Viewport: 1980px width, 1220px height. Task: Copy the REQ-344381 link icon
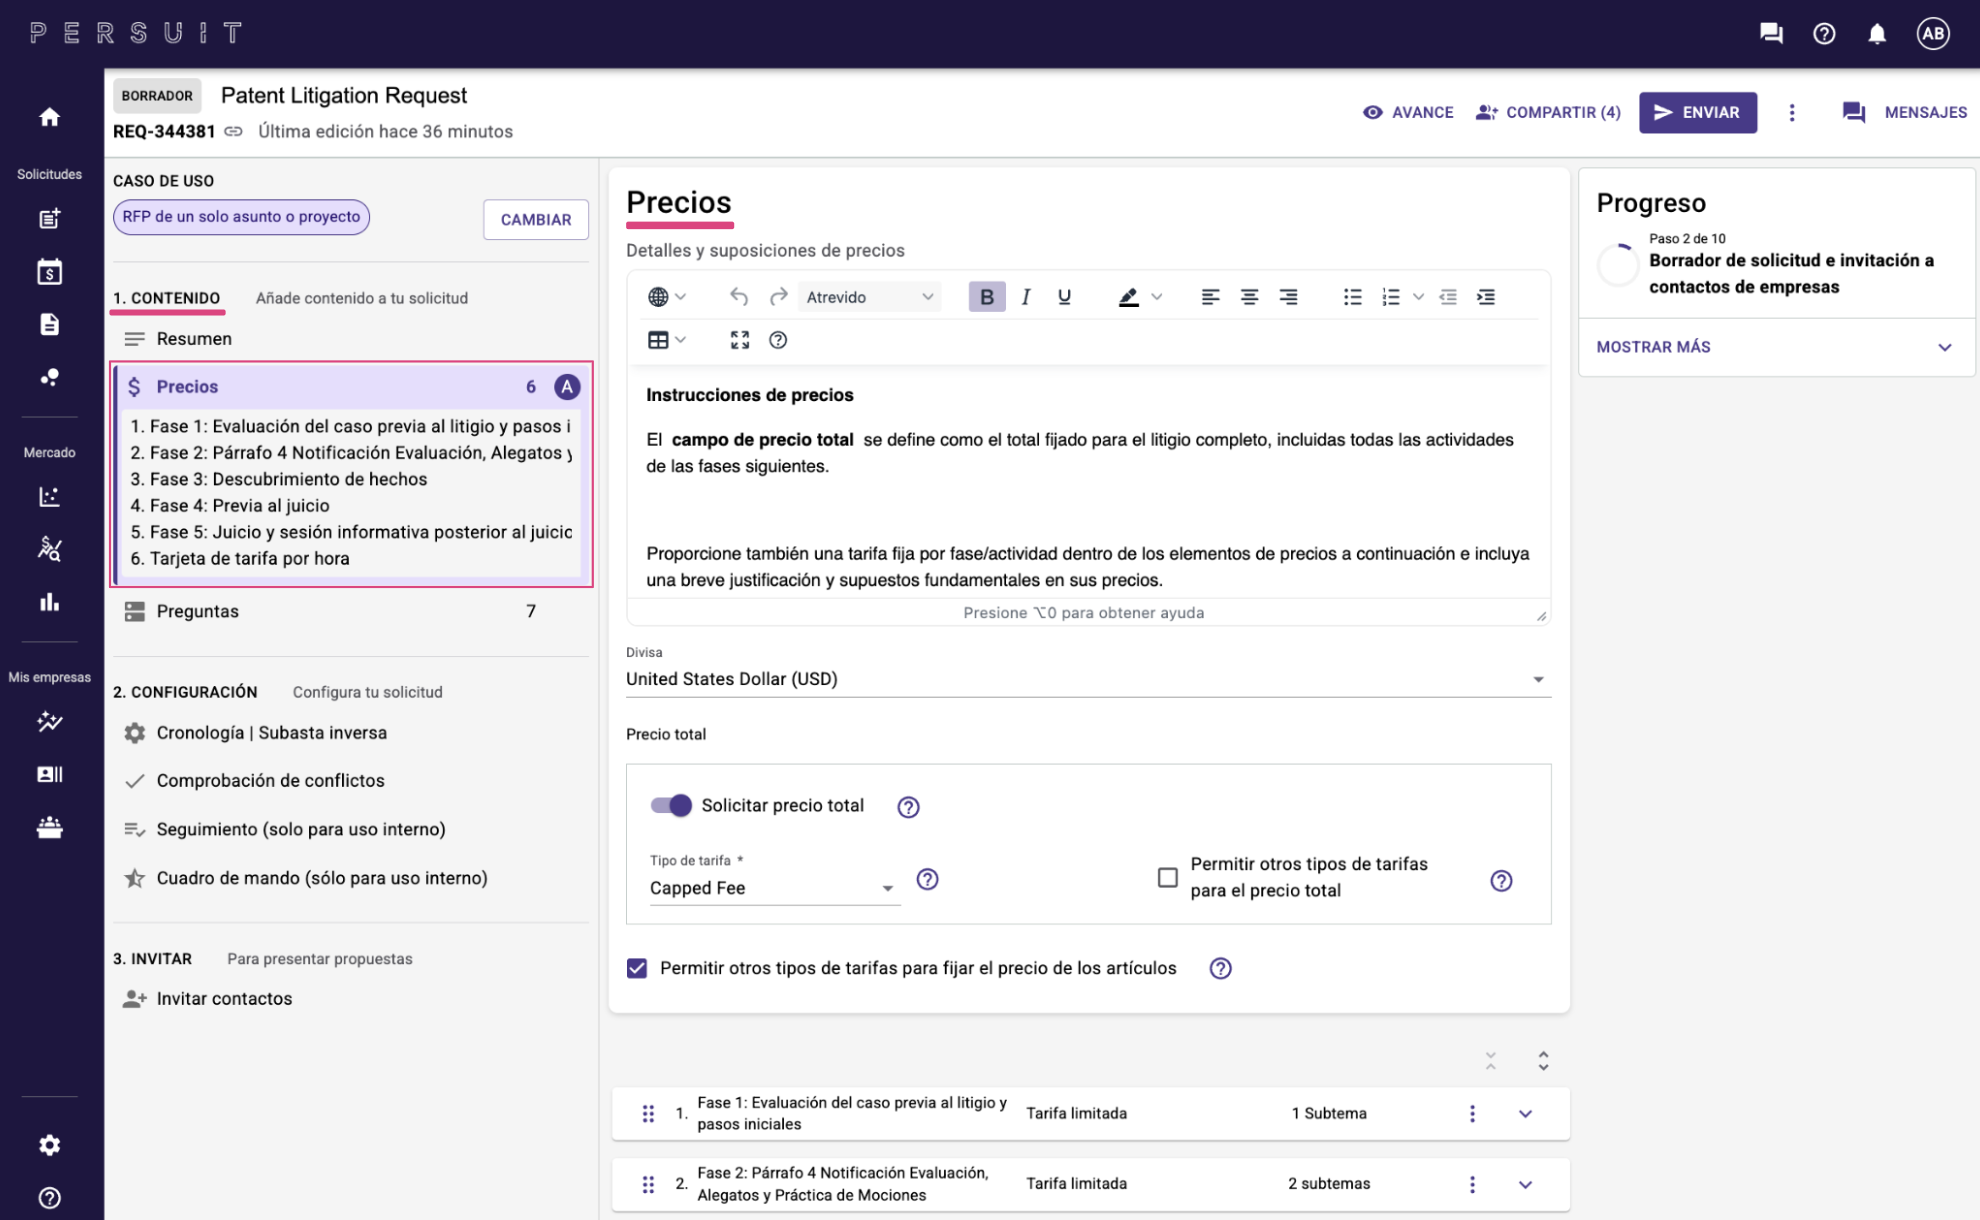[x=233, y=131]
